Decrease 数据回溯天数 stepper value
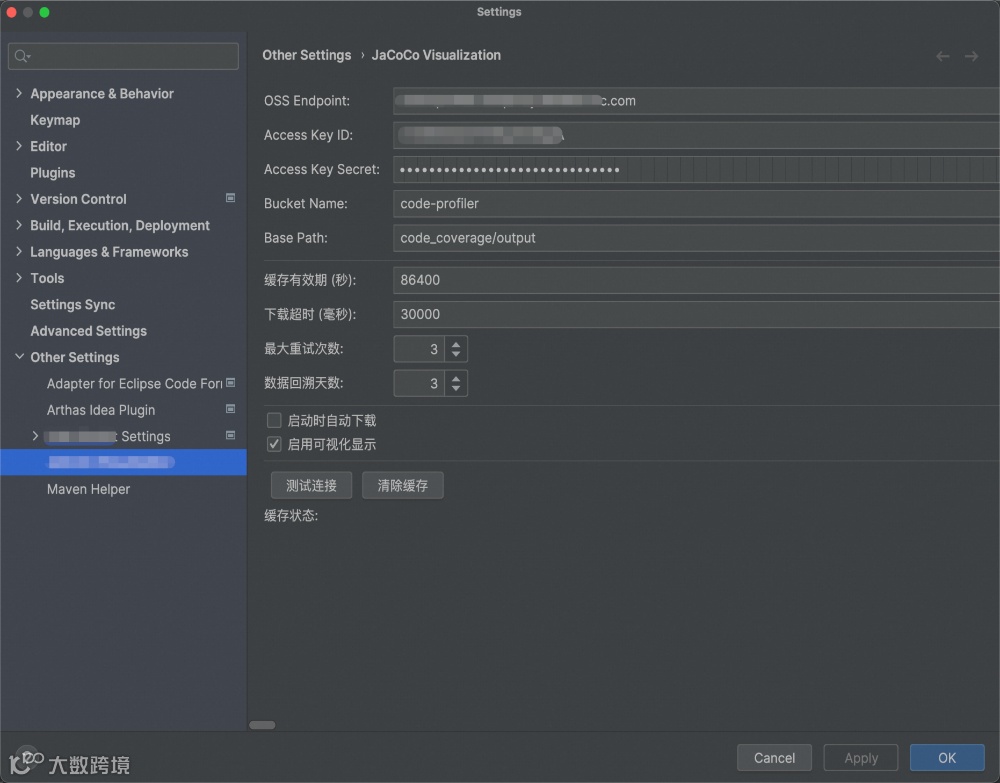Screen dimensions: 1000x783 (456, 389)
